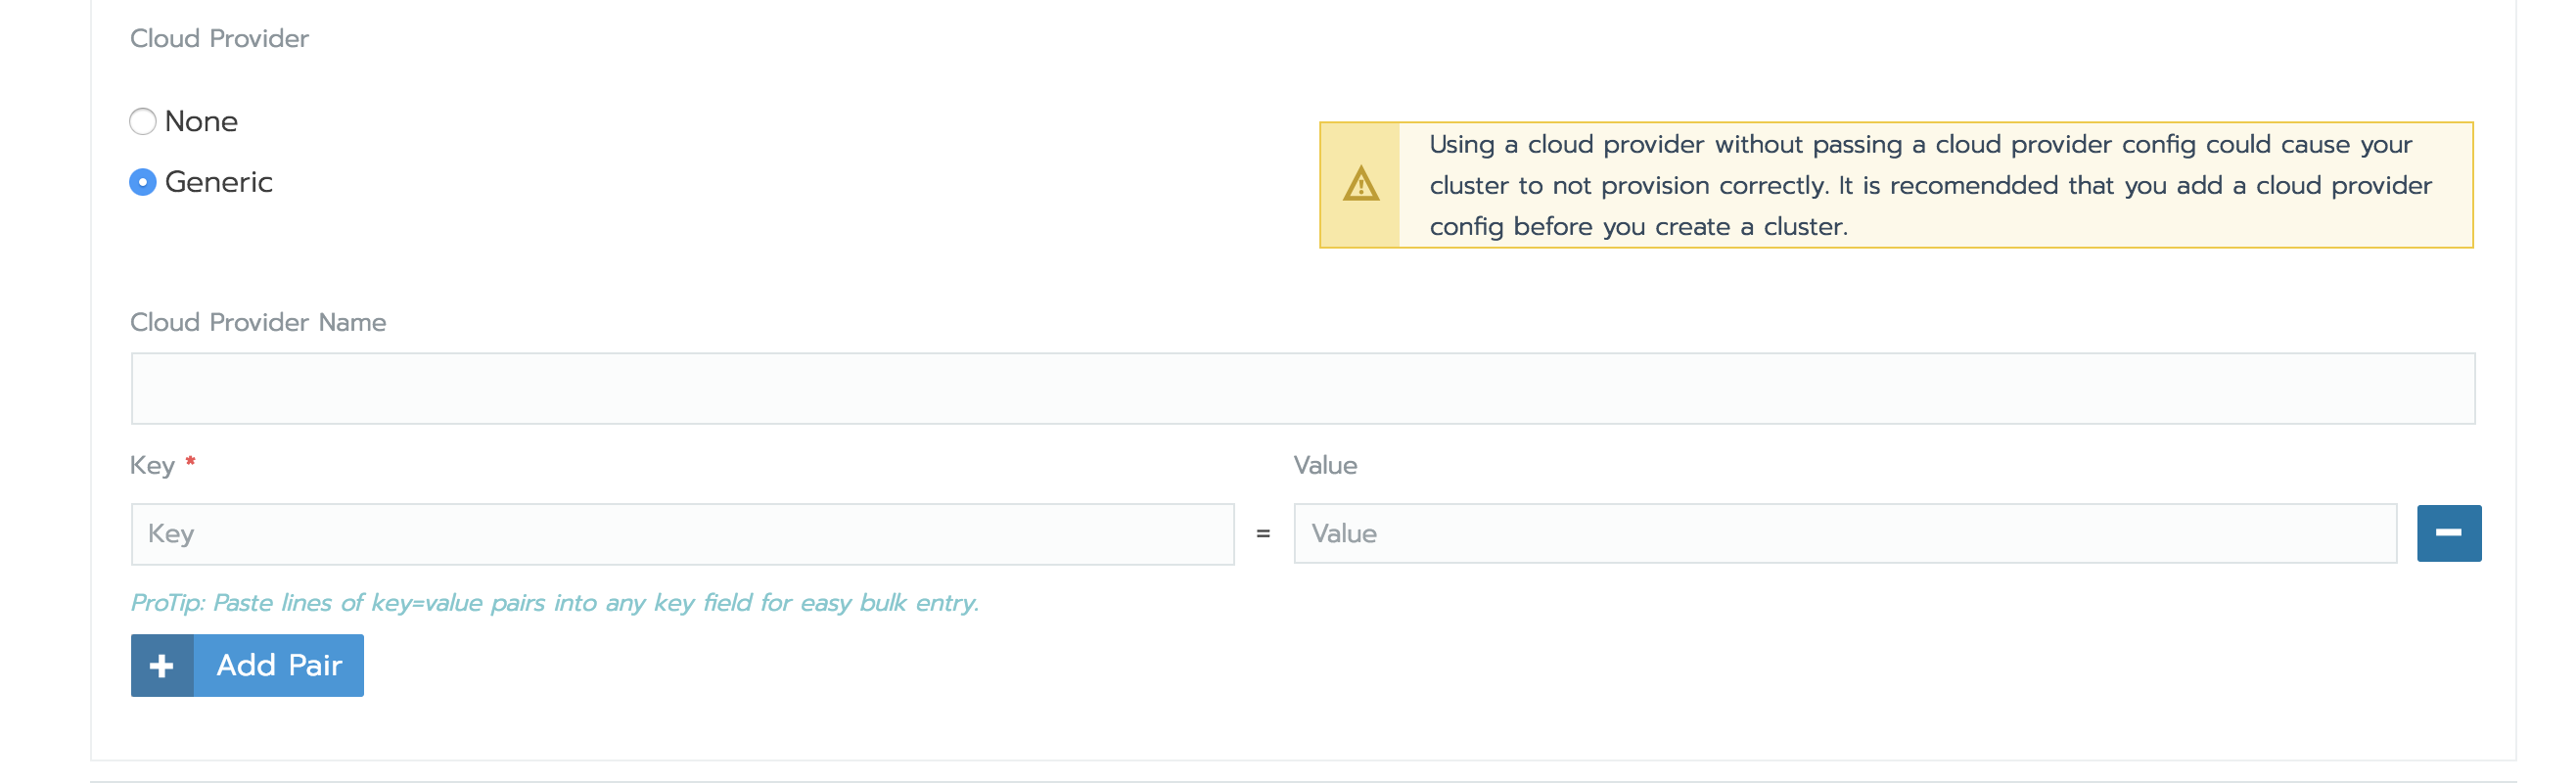Click the Value input field
This screenshot has width=2576, height=783.
point(1845,535)
